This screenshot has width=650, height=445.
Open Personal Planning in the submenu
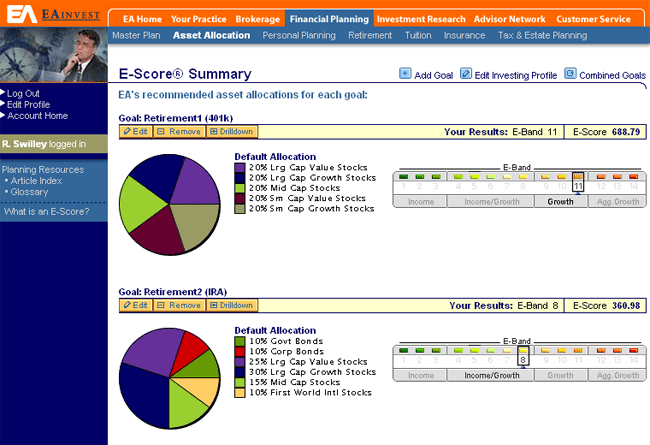point(299,35)
